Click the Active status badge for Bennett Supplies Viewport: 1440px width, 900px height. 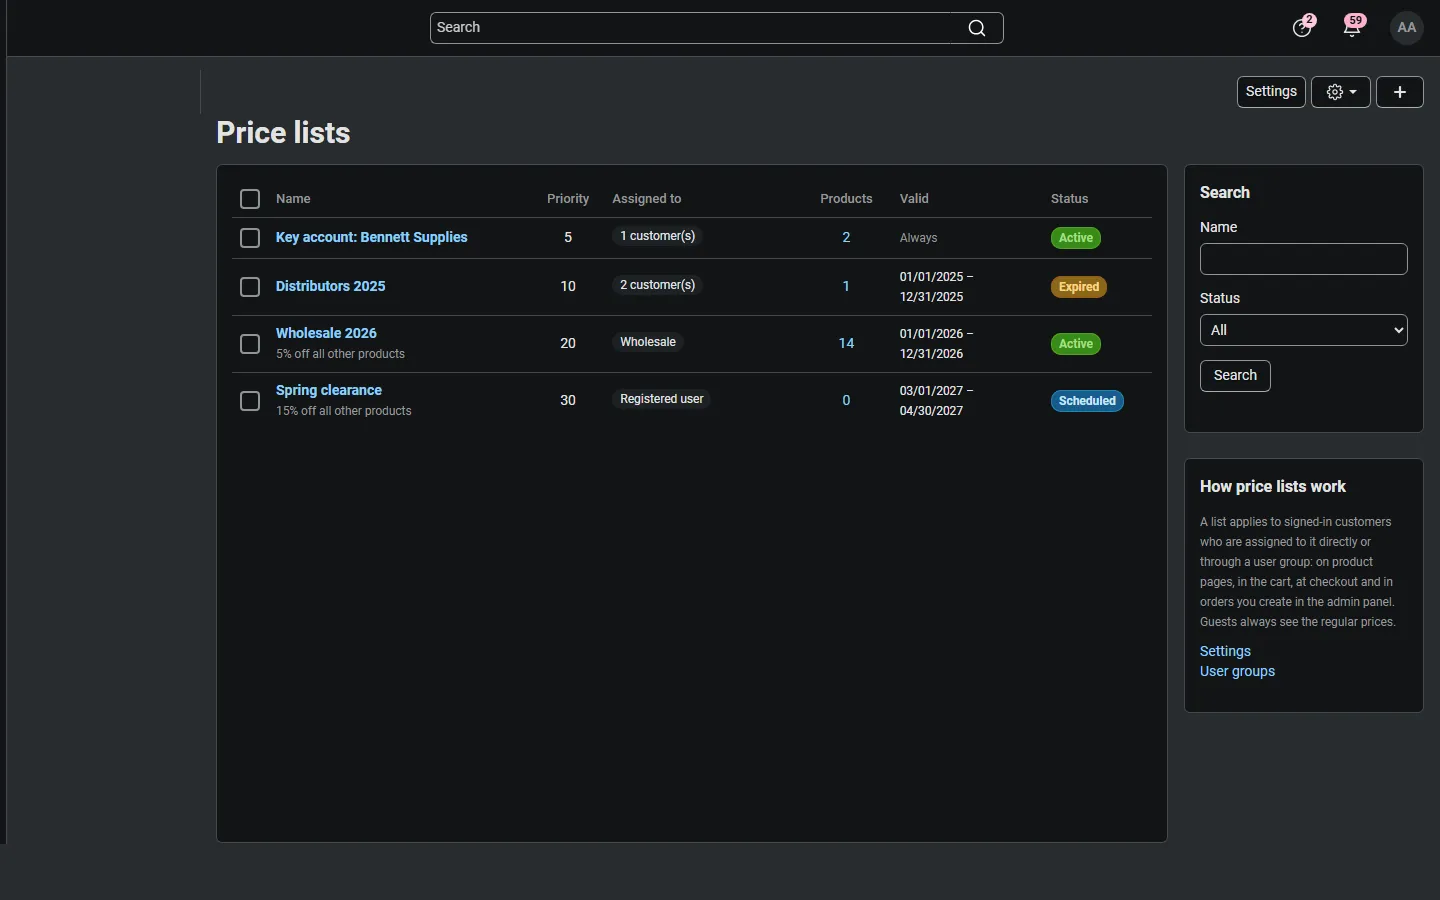pyautogui.click(x=1077, y=238)
